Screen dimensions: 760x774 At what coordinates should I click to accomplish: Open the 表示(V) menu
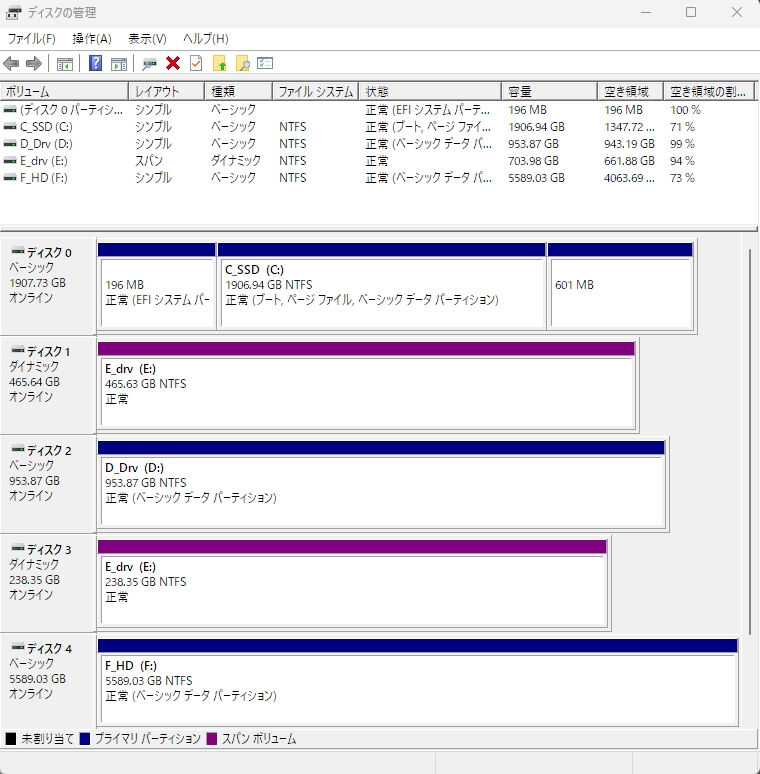(x=147, y=39)
